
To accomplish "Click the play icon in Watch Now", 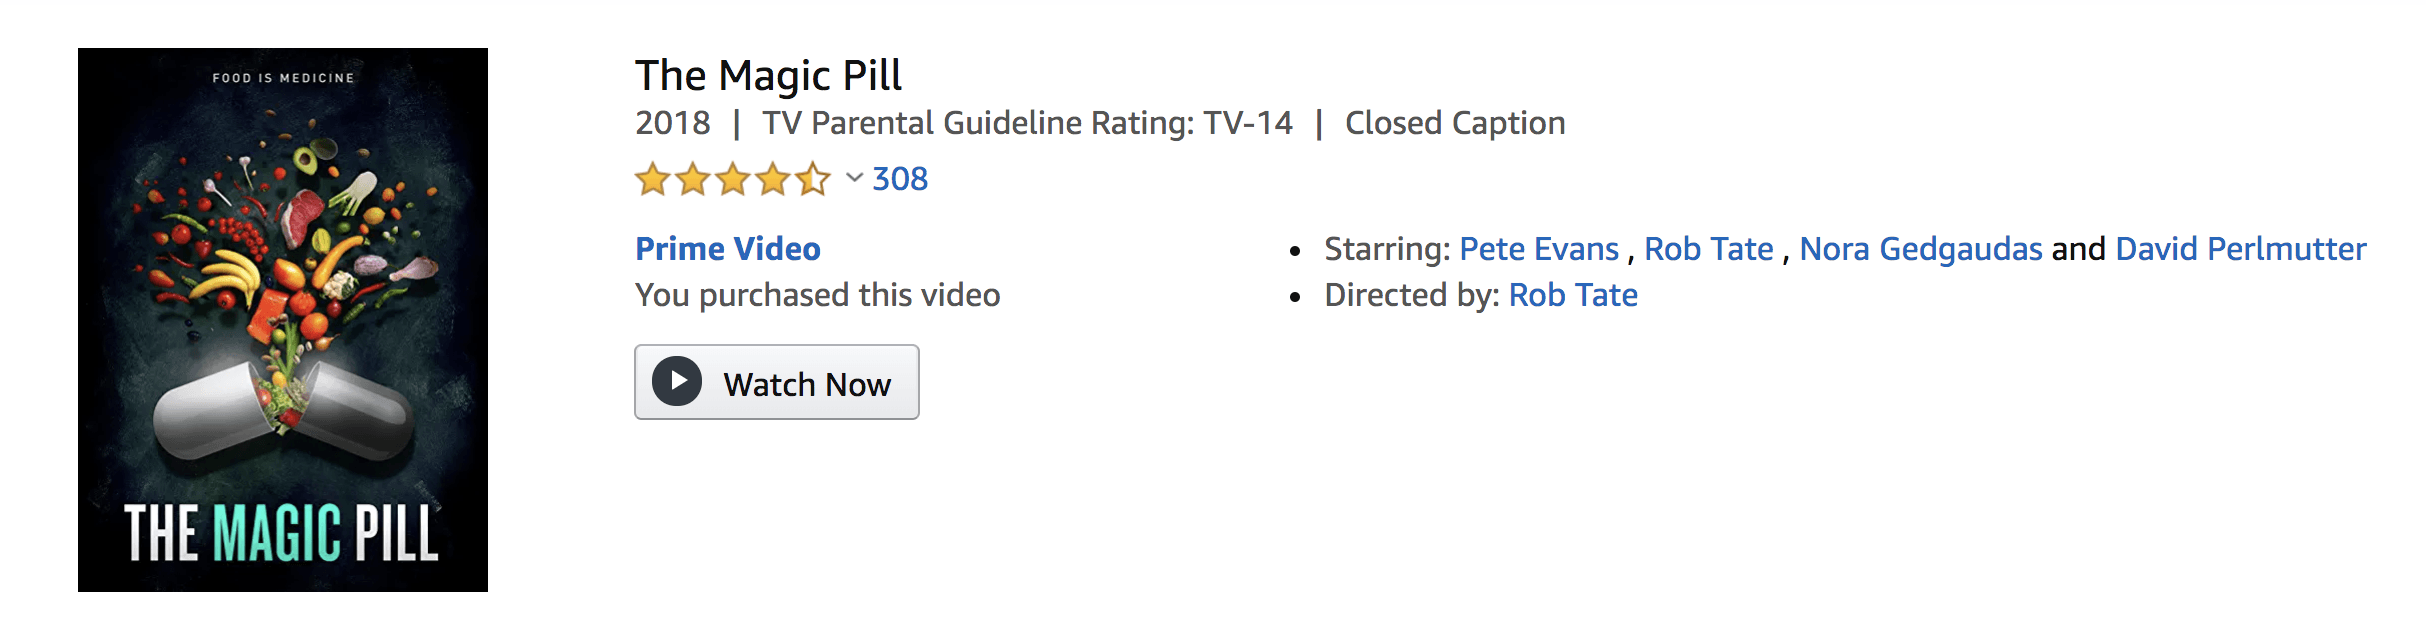I will click(x=677, y=382).
